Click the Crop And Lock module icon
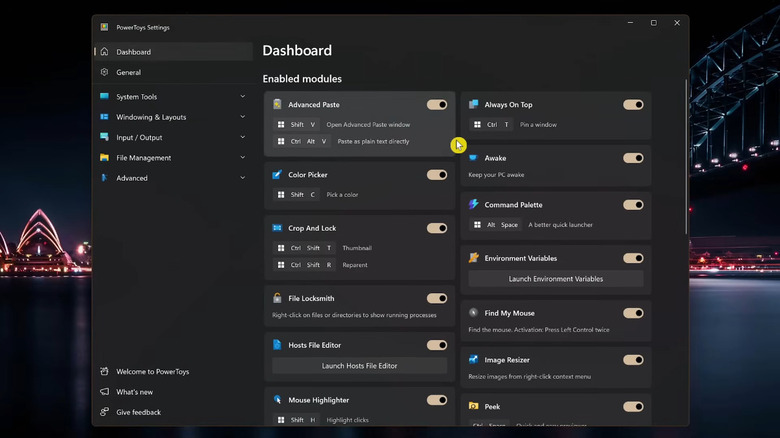Image resolution: width=780 pixels, height=438 pixels. coord(277,228)
